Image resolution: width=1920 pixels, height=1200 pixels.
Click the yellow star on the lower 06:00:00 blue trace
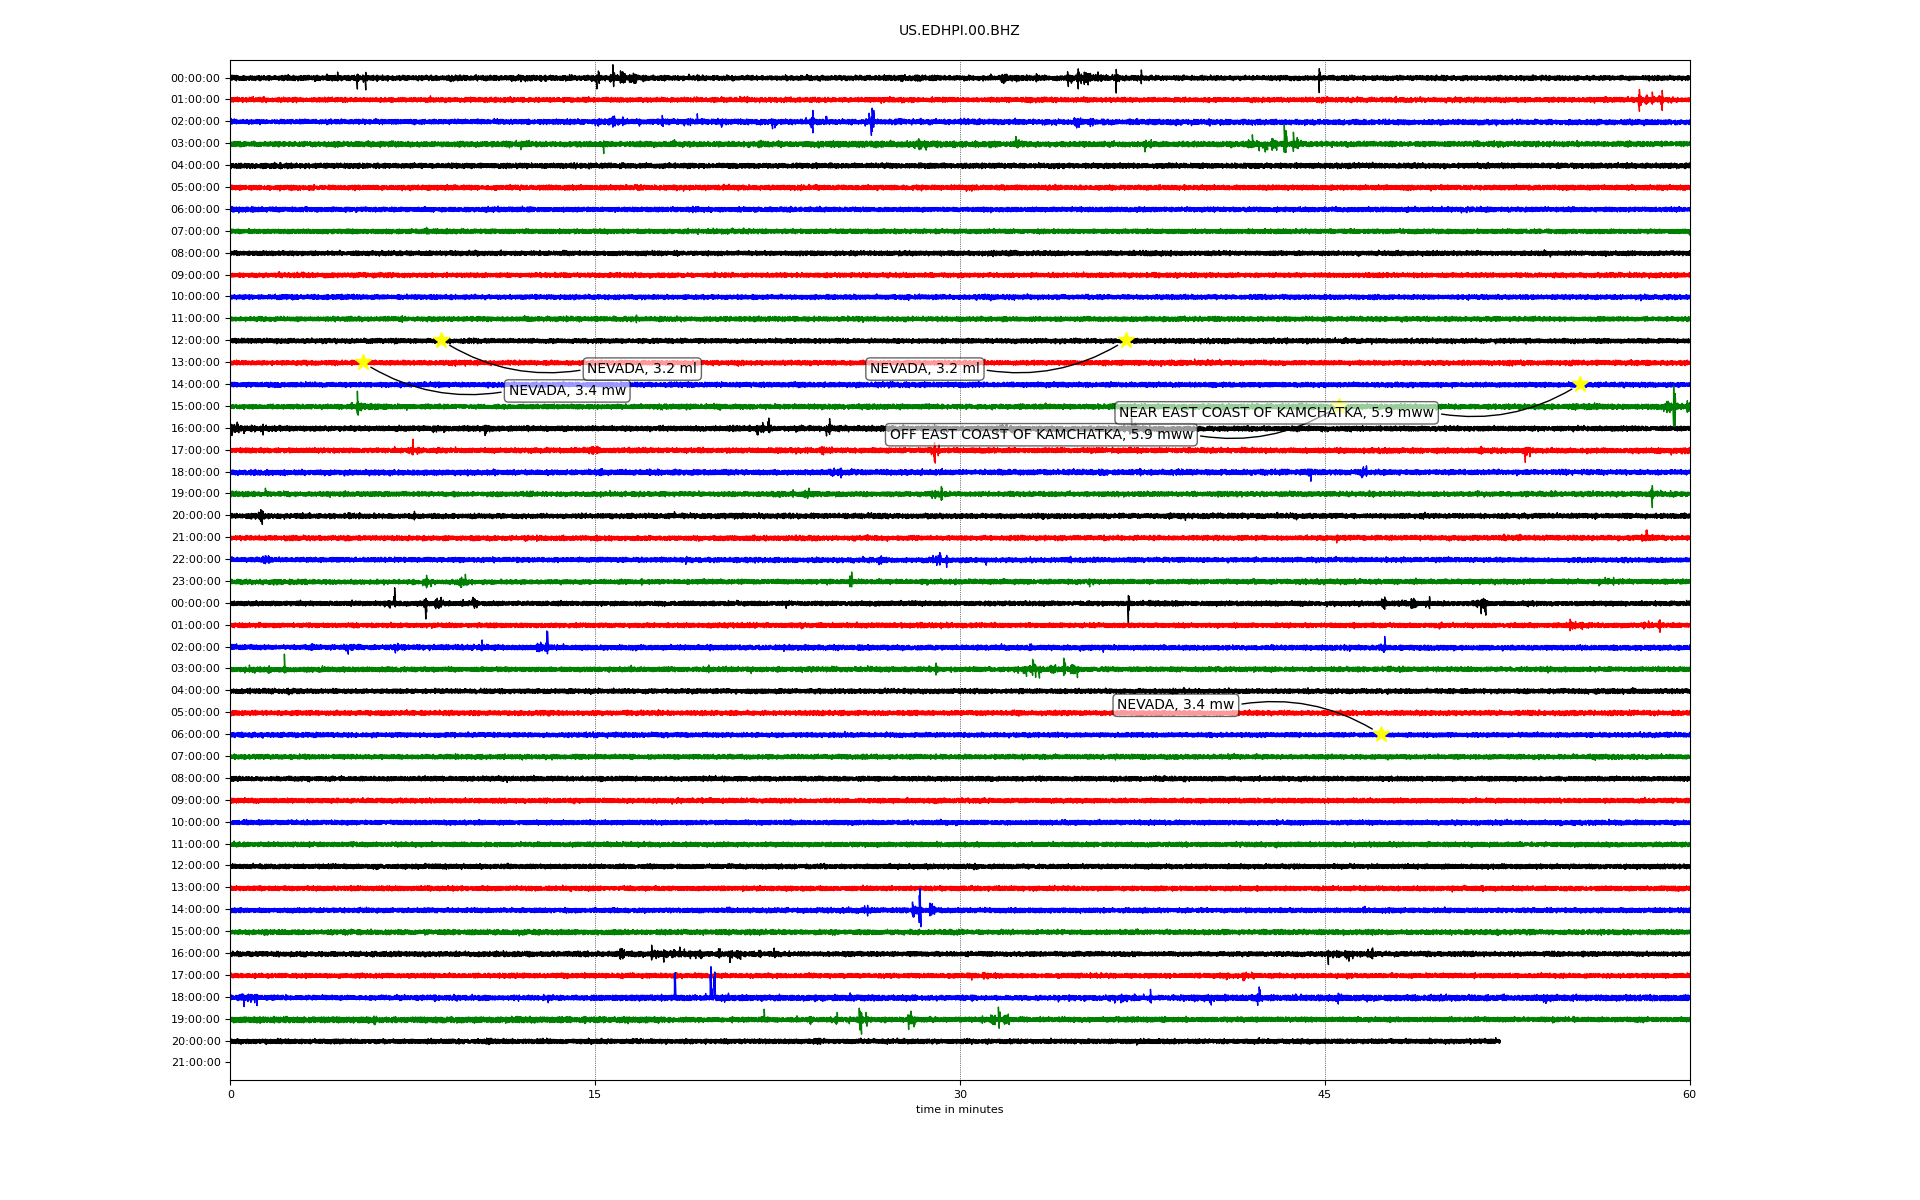click(x=1381, y=734)
